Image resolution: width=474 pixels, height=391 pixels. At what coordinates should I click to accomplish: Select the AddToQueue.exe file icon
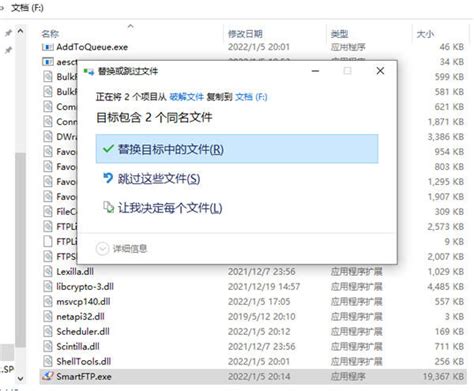48,47
